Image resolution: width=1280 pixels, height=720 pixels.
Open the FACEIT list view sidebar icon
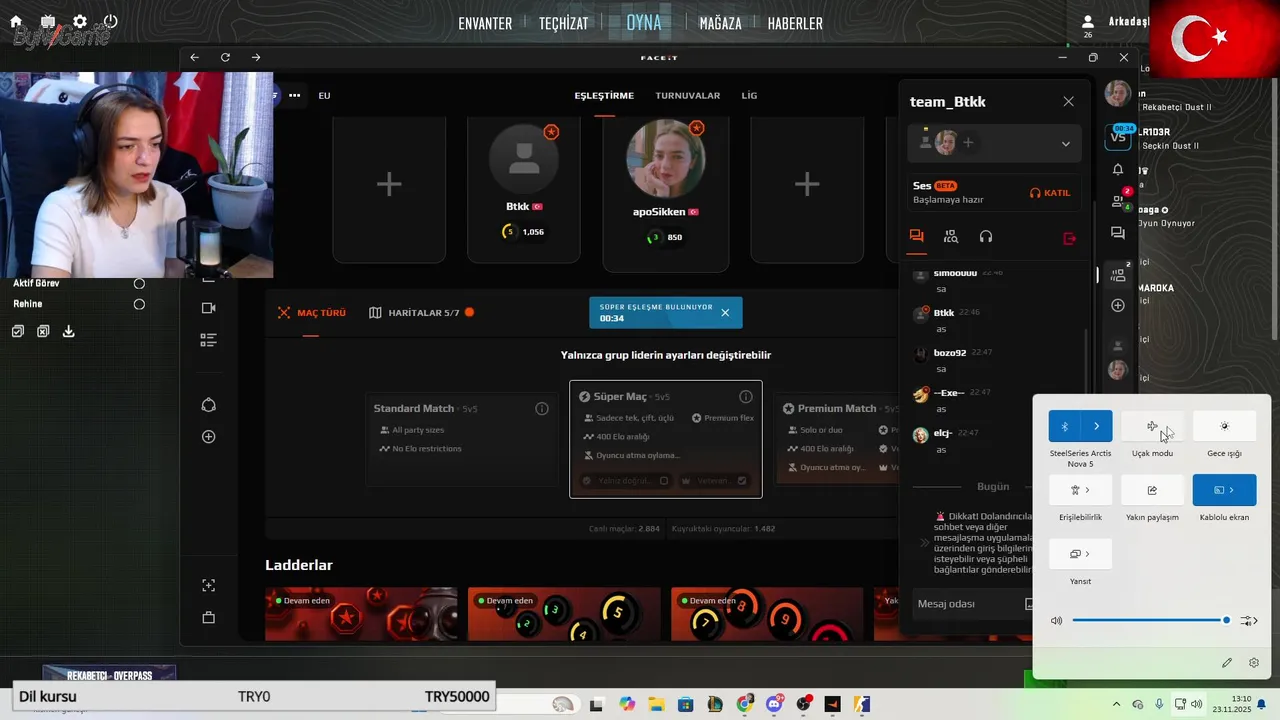pyautogui.click(x=208, y=340)
